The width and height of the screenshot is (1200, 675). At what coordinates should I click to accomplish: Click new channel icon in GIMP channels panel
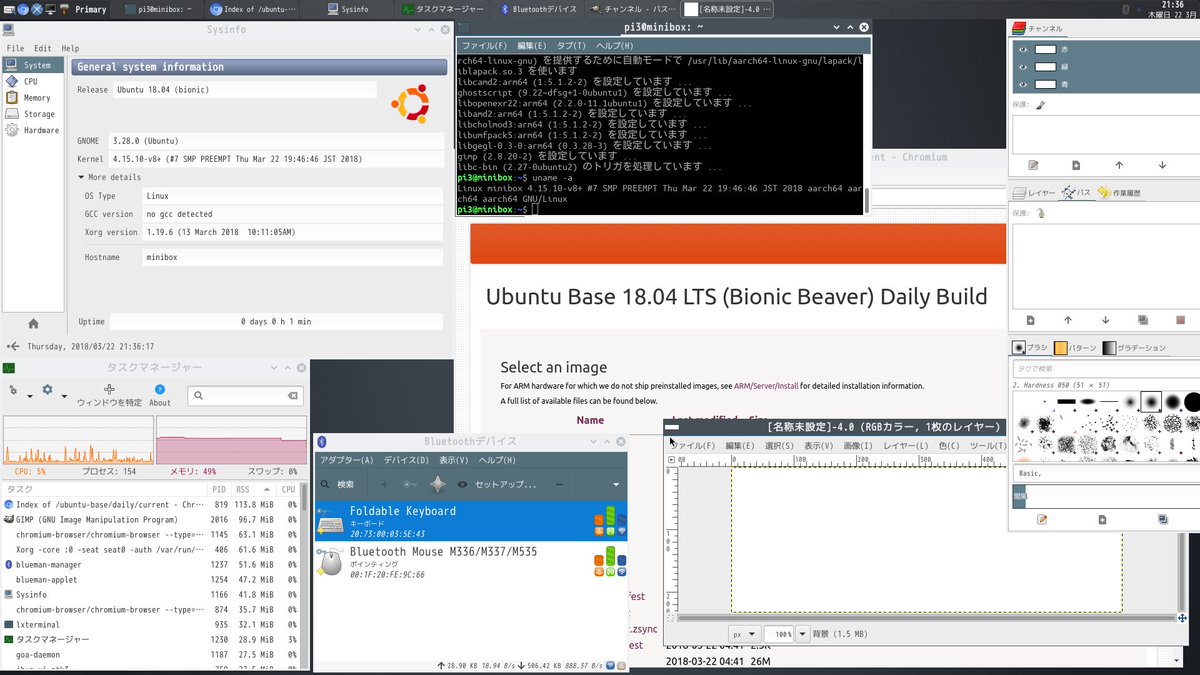(1076, 165)
